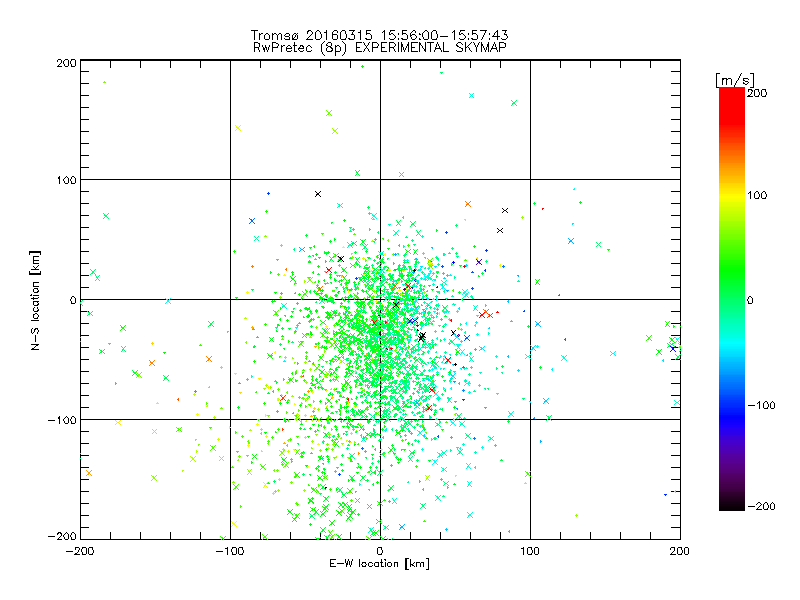Click the x-axis tick label 100
Screen dimensions: 800x600
click(530, 551)
